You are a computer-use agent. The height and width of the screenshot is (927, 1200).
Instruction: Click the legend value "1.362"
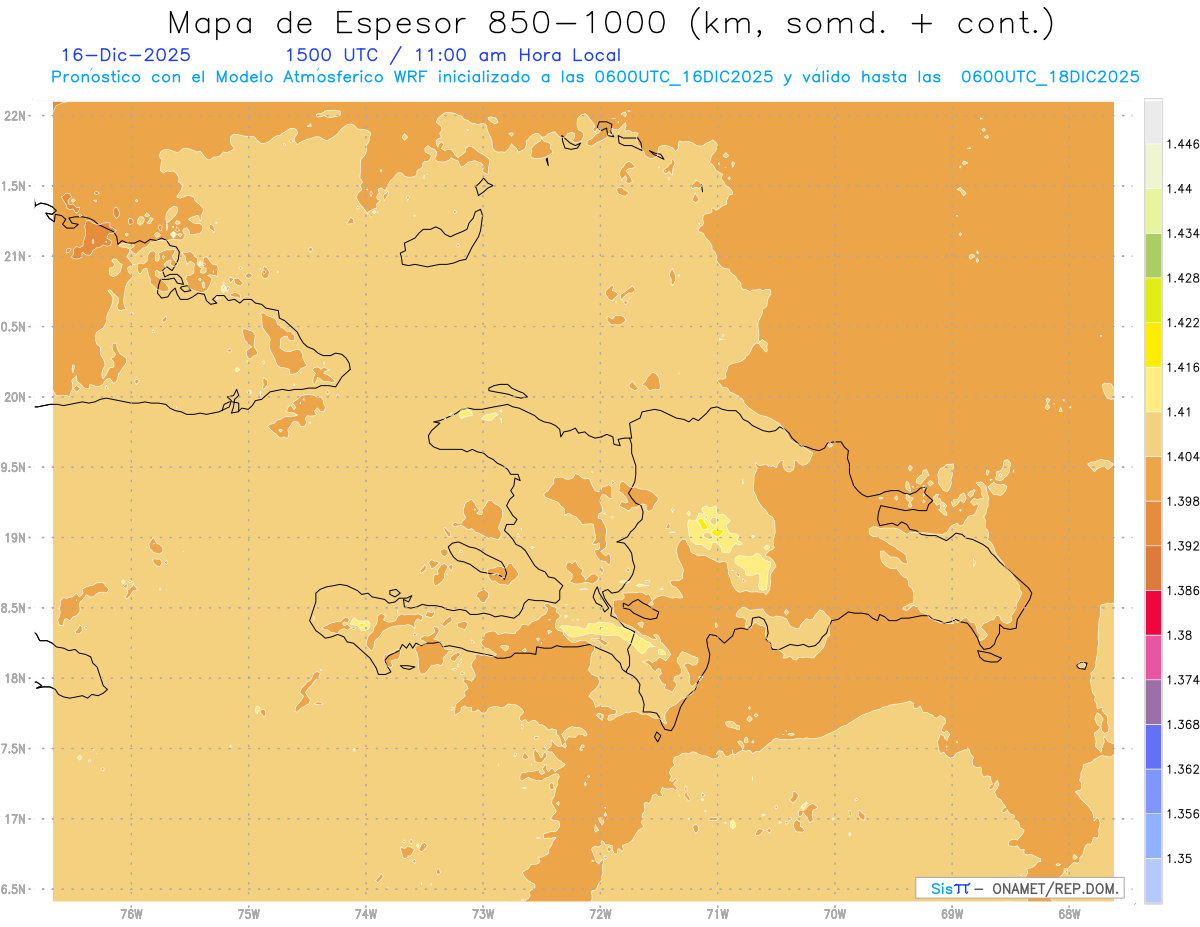coord(1183,769)
